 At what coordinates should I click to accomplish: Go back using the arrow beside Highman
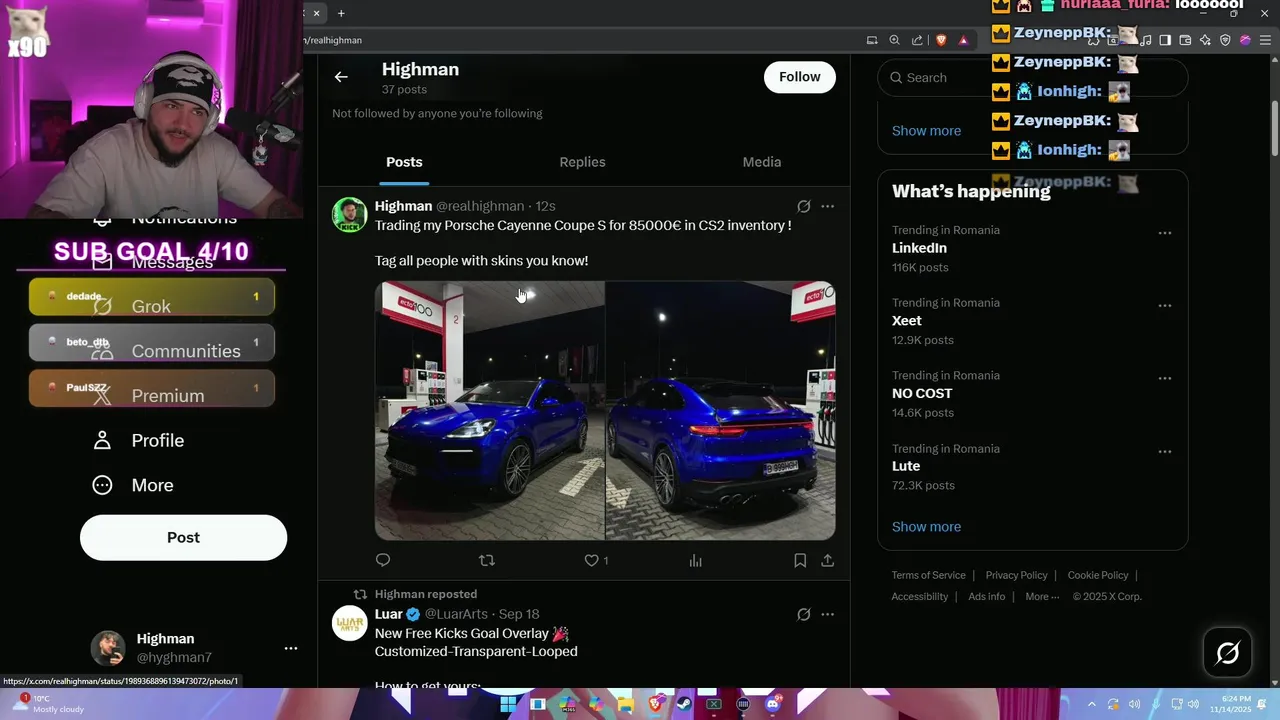341,77
